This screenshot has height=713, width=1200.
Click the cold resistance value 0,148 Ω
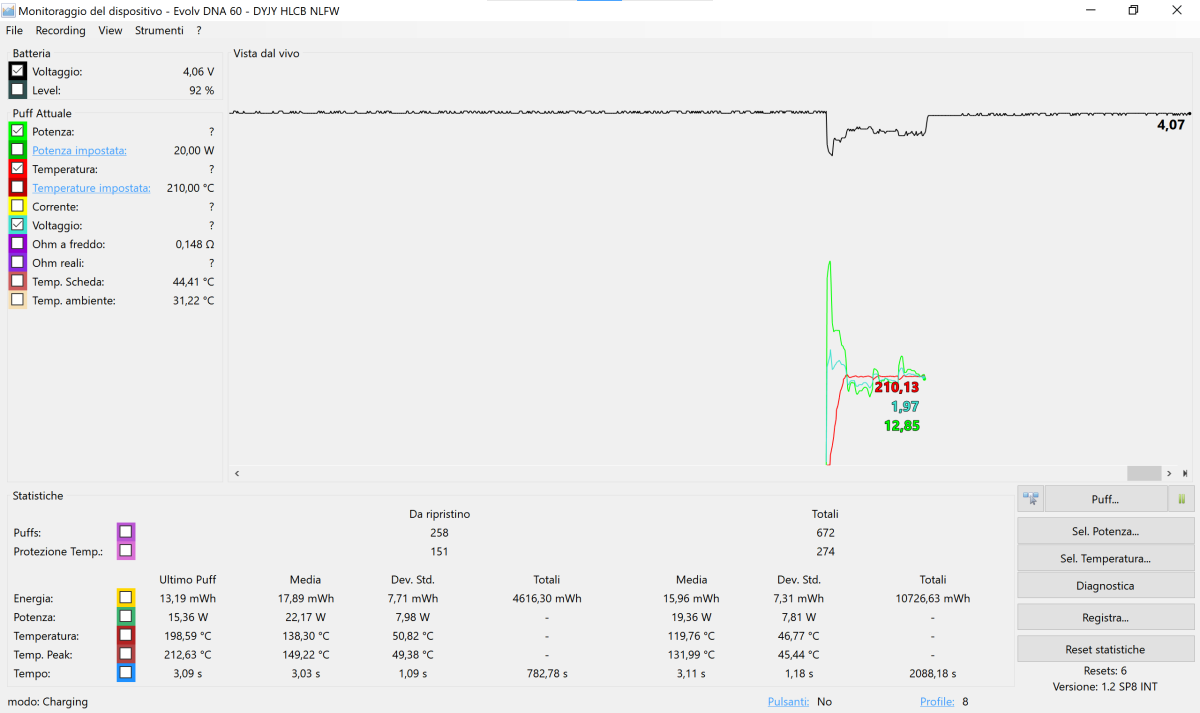(x=194, y=244)
